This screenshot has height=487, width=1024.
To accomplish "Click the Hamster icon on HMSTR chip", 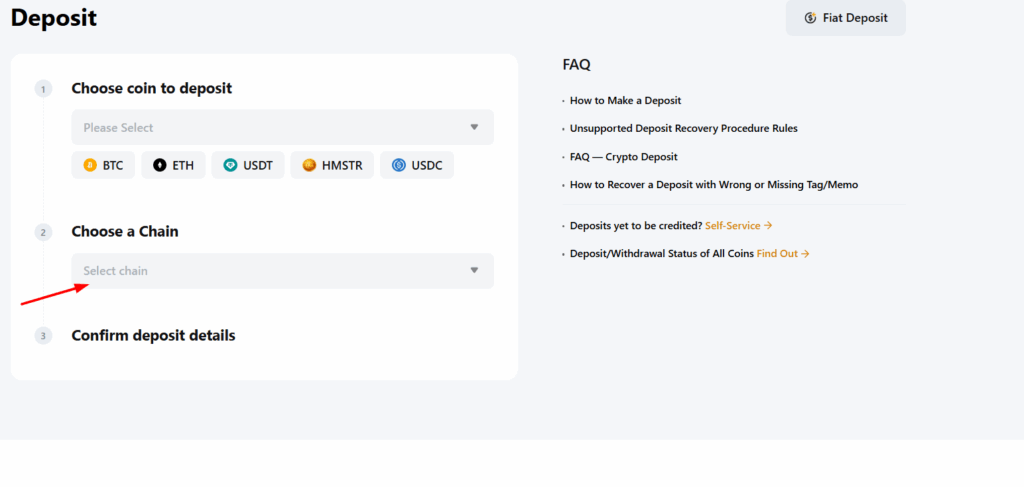I will (x=309, y=165).
